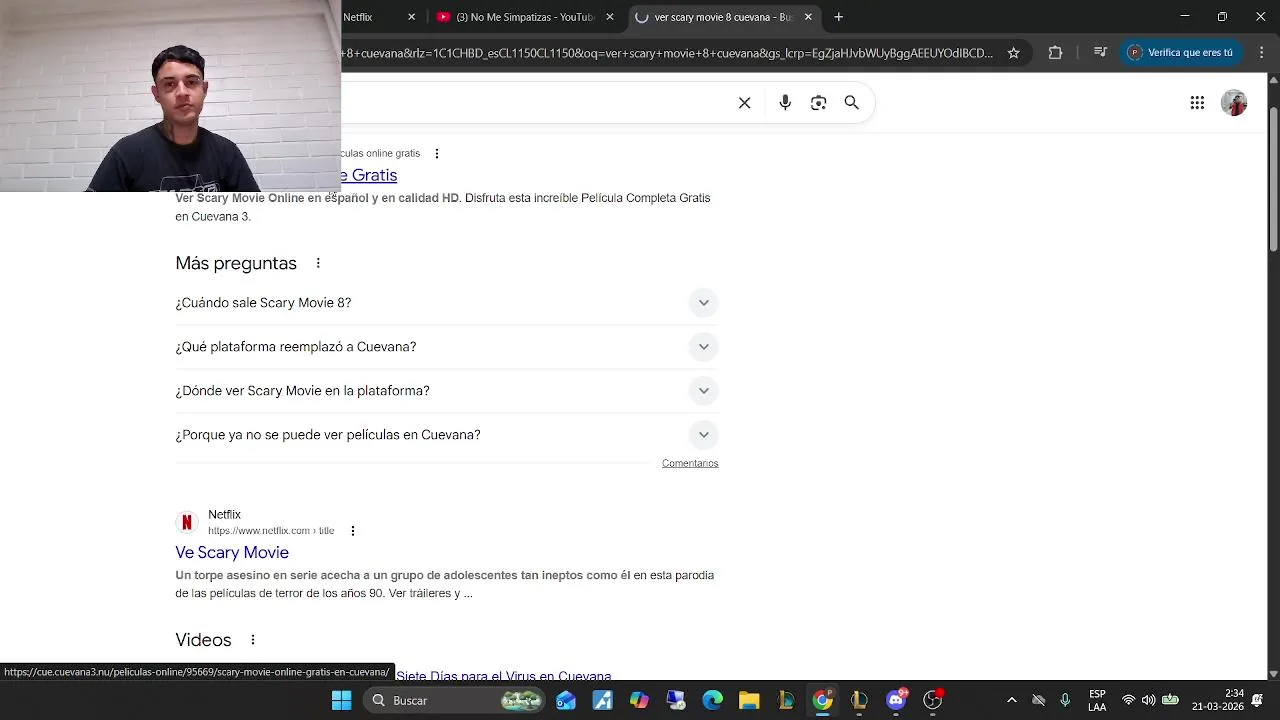This screenshot has width=1280, height=720.
Task: Open the Chrome three-dot menu
Action: 1261,53
